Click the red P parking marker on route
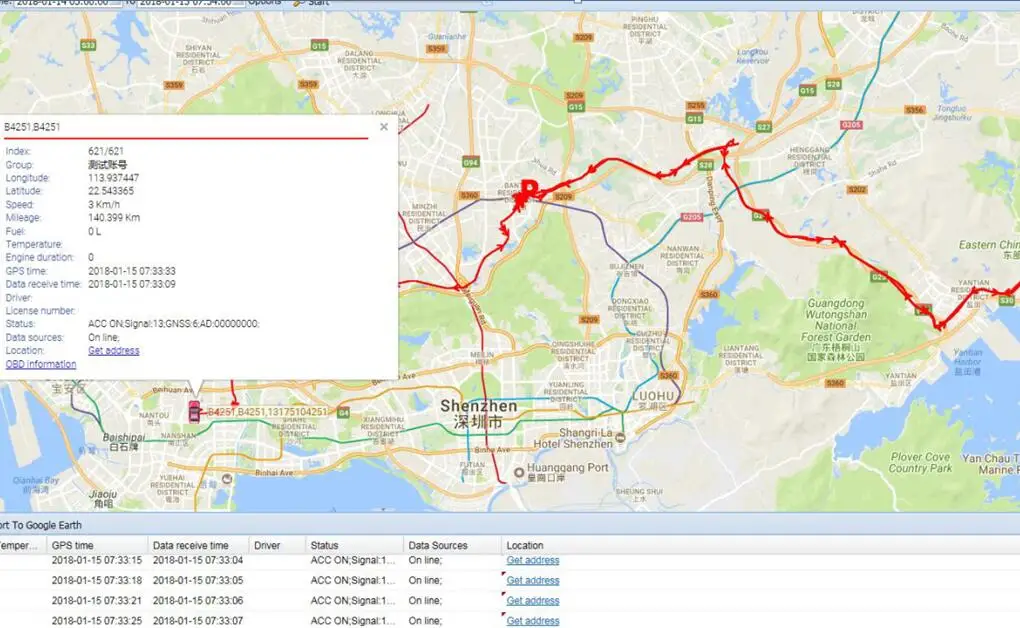Screen dimensions: 1020x628 (x=527, y=188)
